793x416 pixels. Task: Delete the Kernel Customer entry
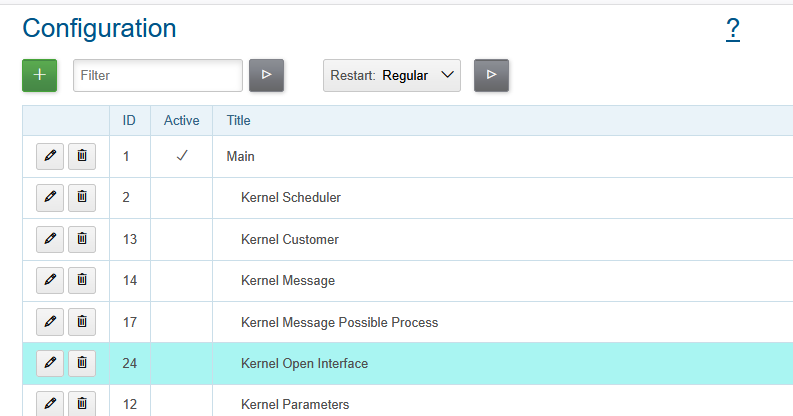pos(82,239)
